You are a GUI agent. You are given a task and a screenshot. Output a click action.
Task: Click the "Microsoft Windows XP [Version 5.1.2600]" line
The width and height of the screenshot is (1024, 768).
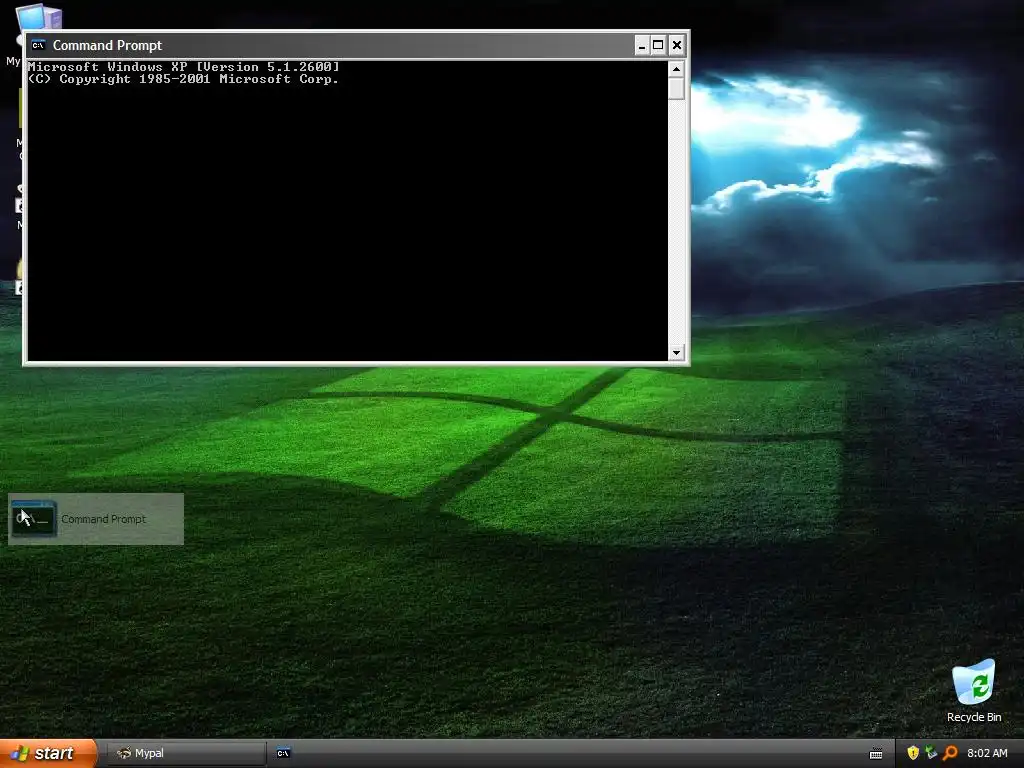point(184,67)
